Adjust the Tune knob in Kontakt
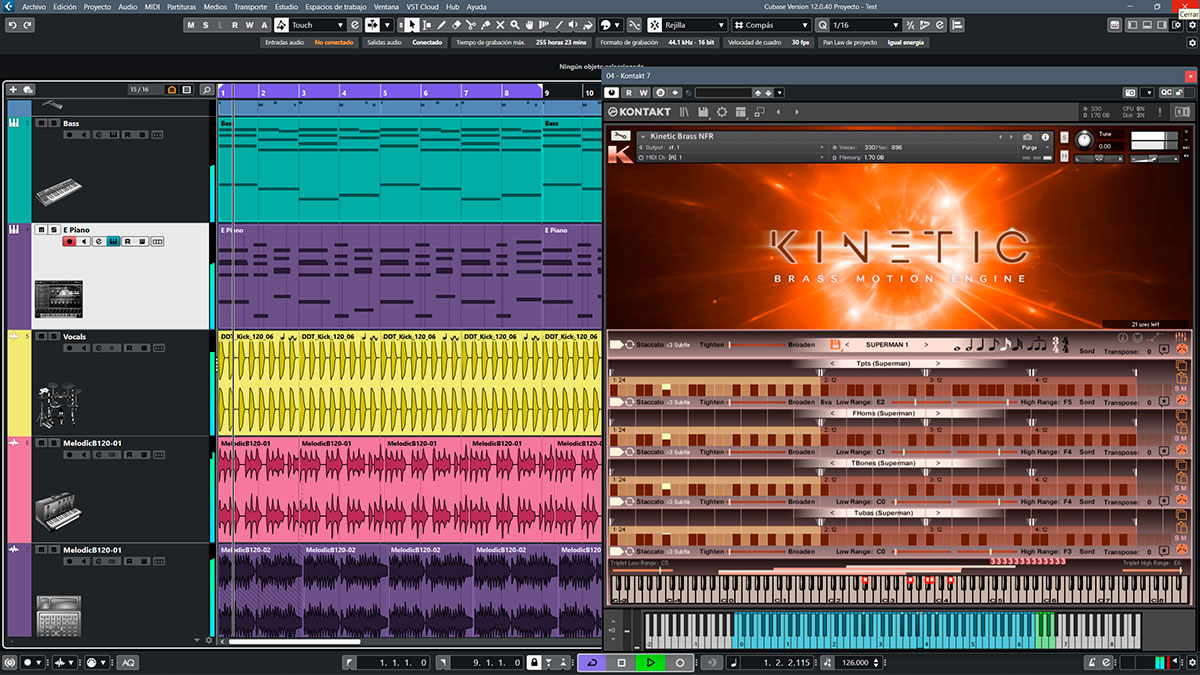Viewport: 1200px width, 675px height. tap(1084, 141)
